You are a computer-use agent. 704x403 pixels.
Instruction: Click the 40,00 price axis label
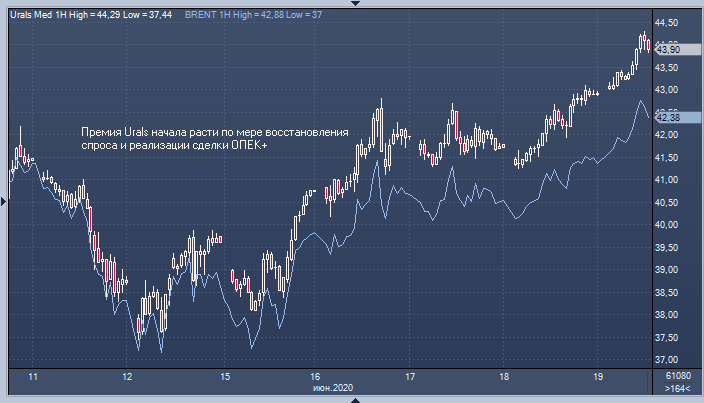click(x=668, y=225)
